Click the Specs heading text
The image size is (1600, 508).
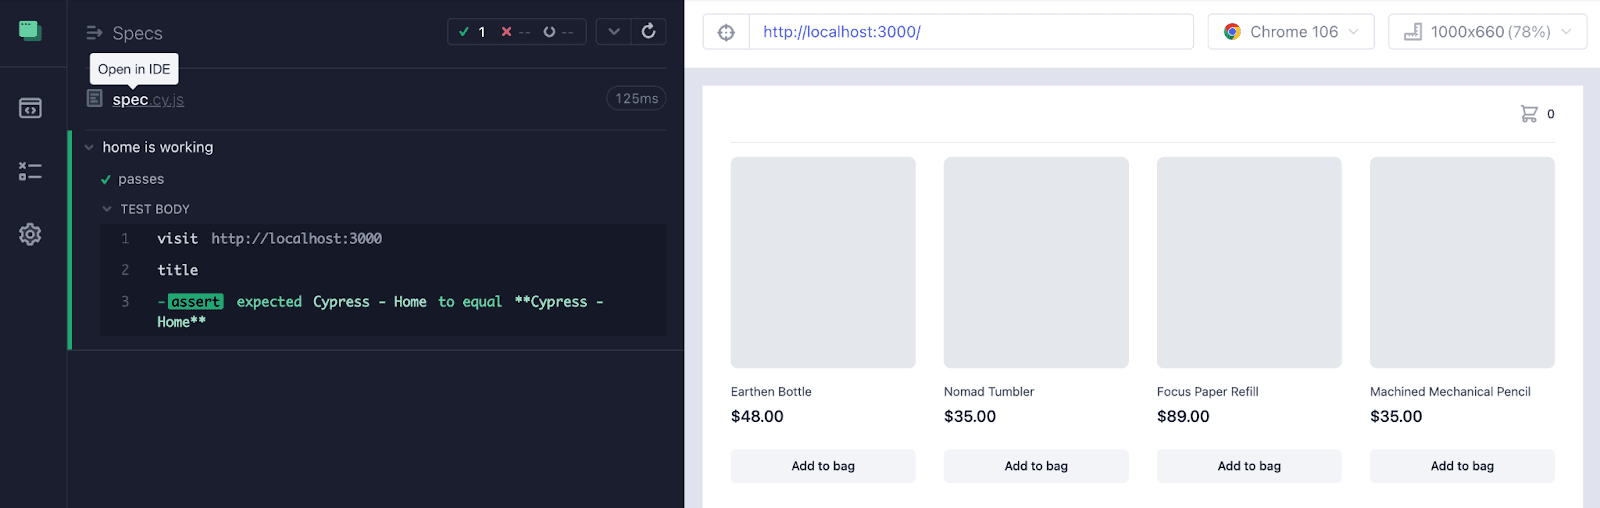coord(137,33)
